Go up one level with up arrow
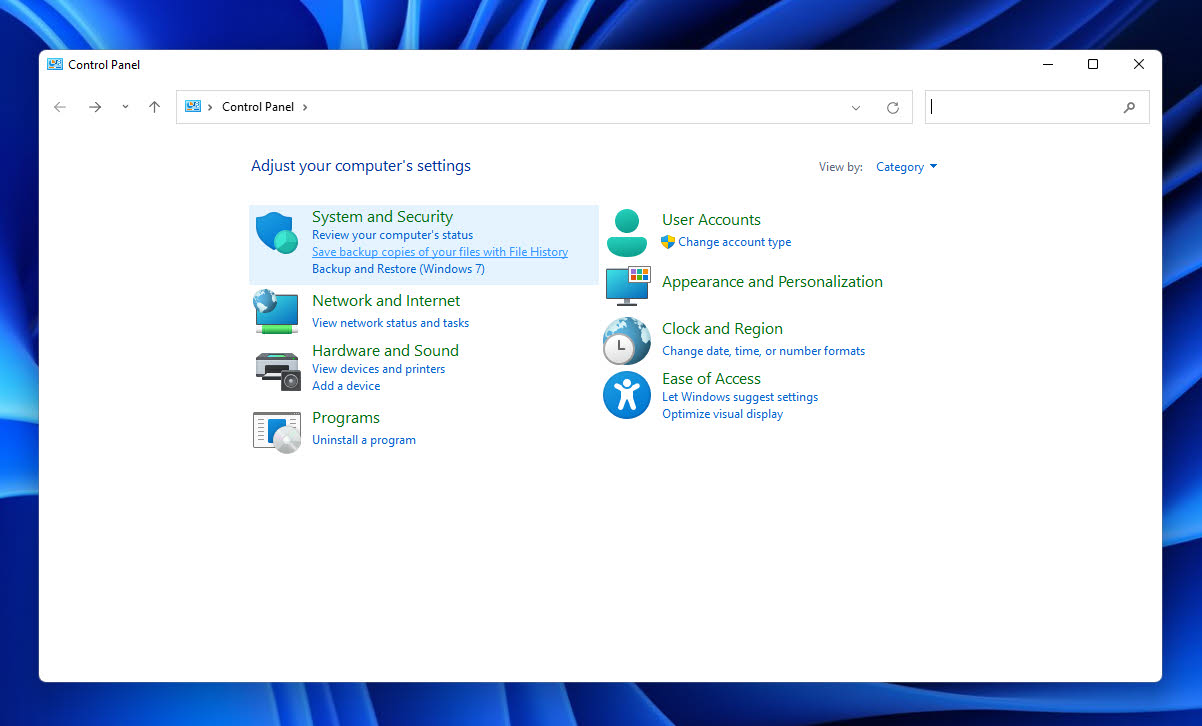 tap(154, 107)
